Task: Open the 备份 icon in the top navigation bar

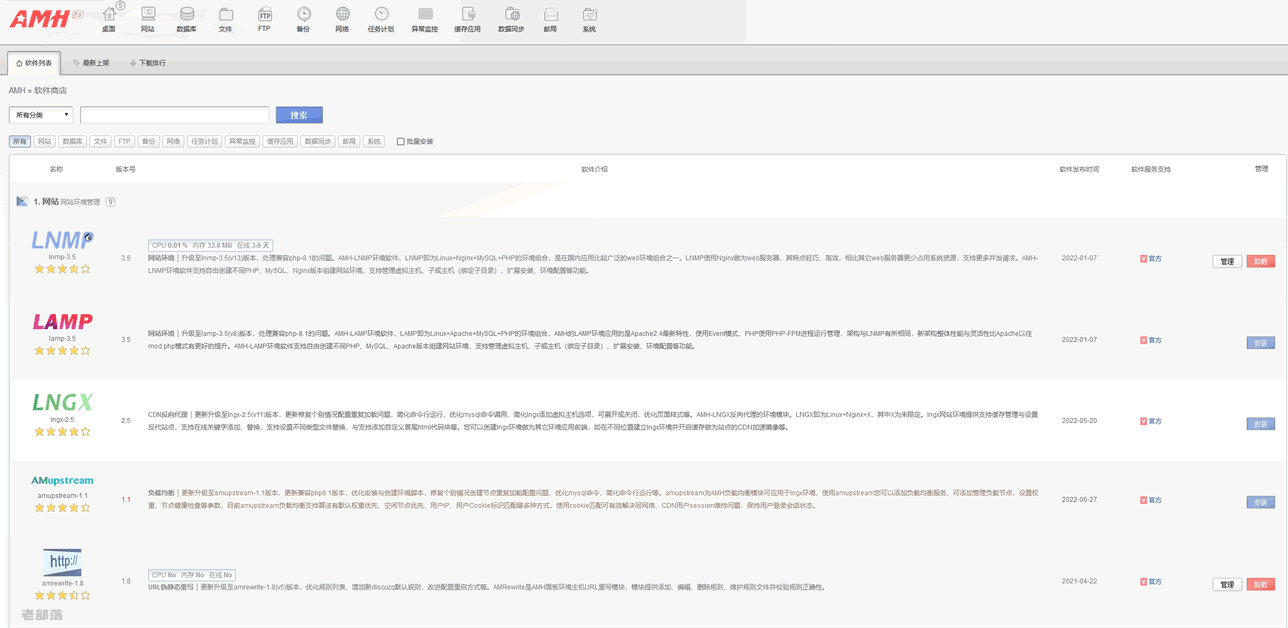Action: [x=304, y=18]
